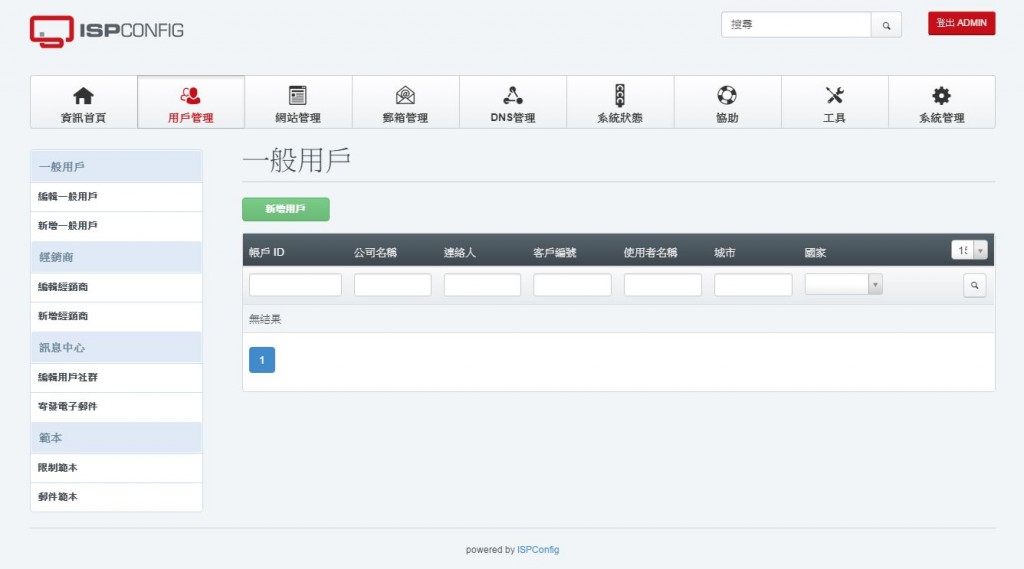1024x569 pixels.
Task: Focus the 城市 filter field
Action: 753,285
